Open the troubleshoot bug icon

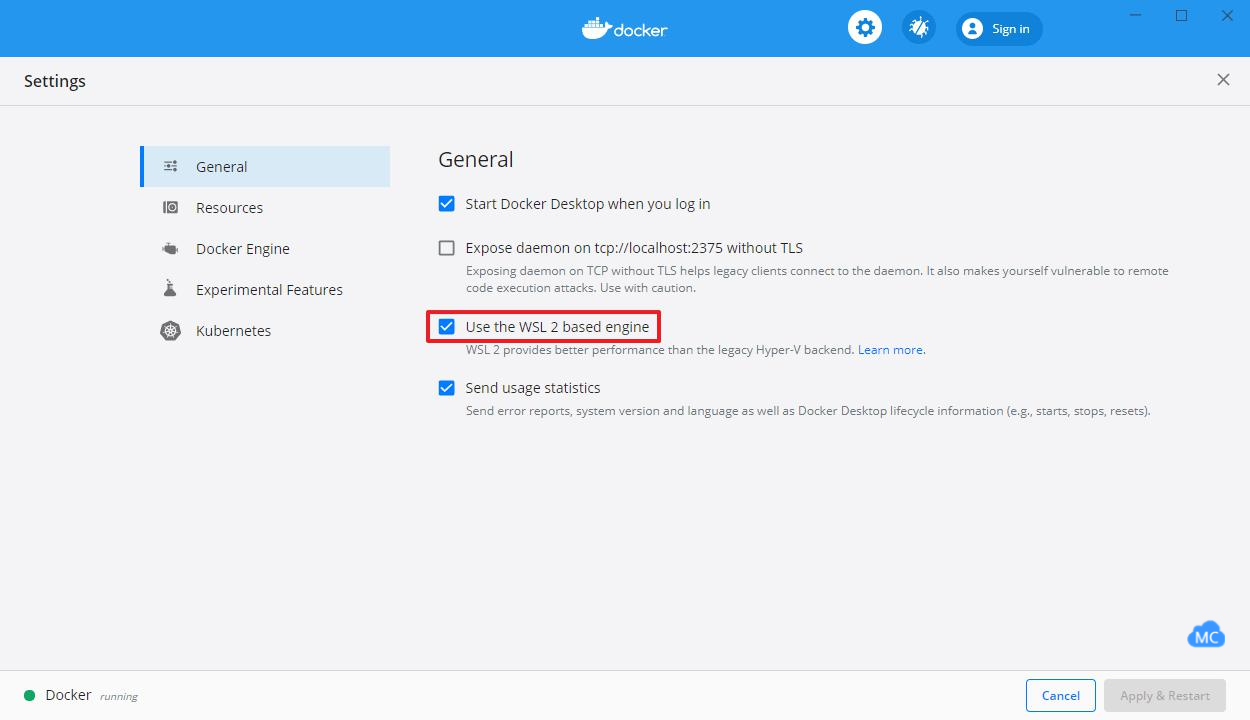[x=918, y=28]
